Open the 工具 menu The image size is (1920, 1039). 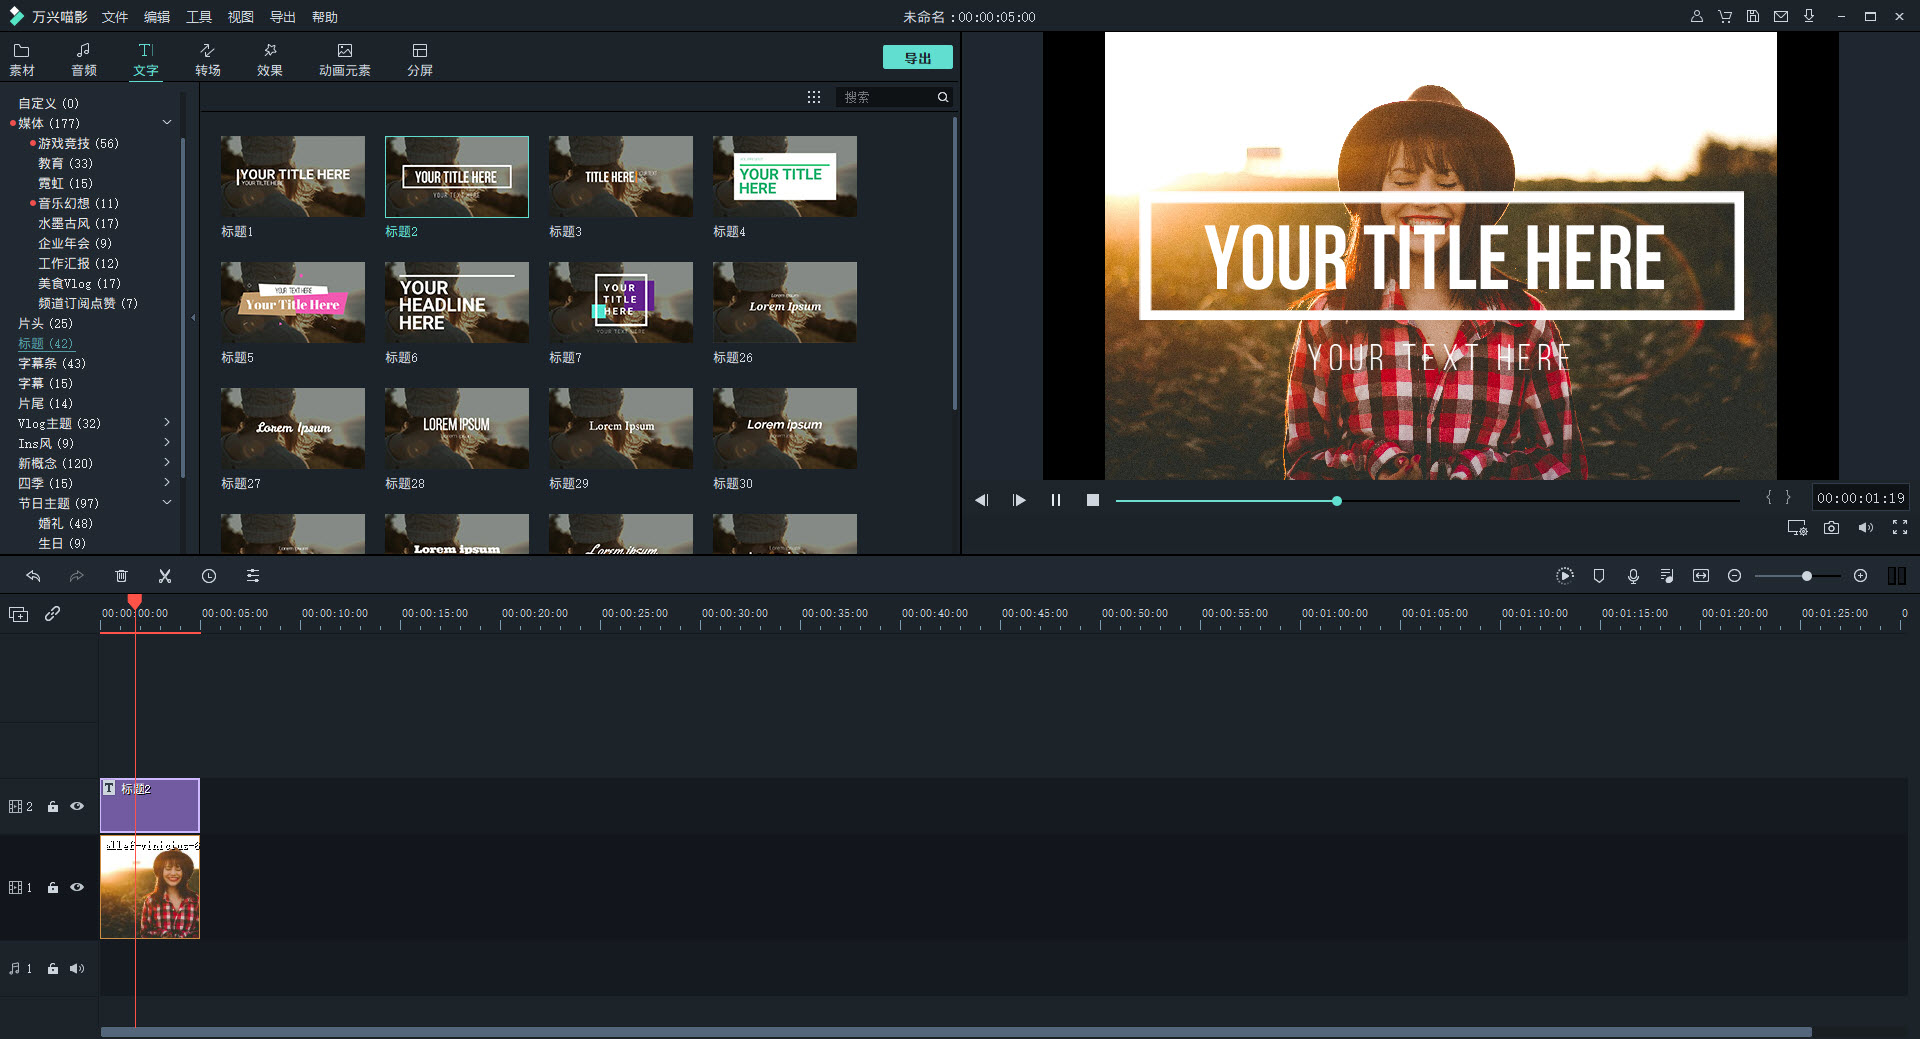click(199, 17)
